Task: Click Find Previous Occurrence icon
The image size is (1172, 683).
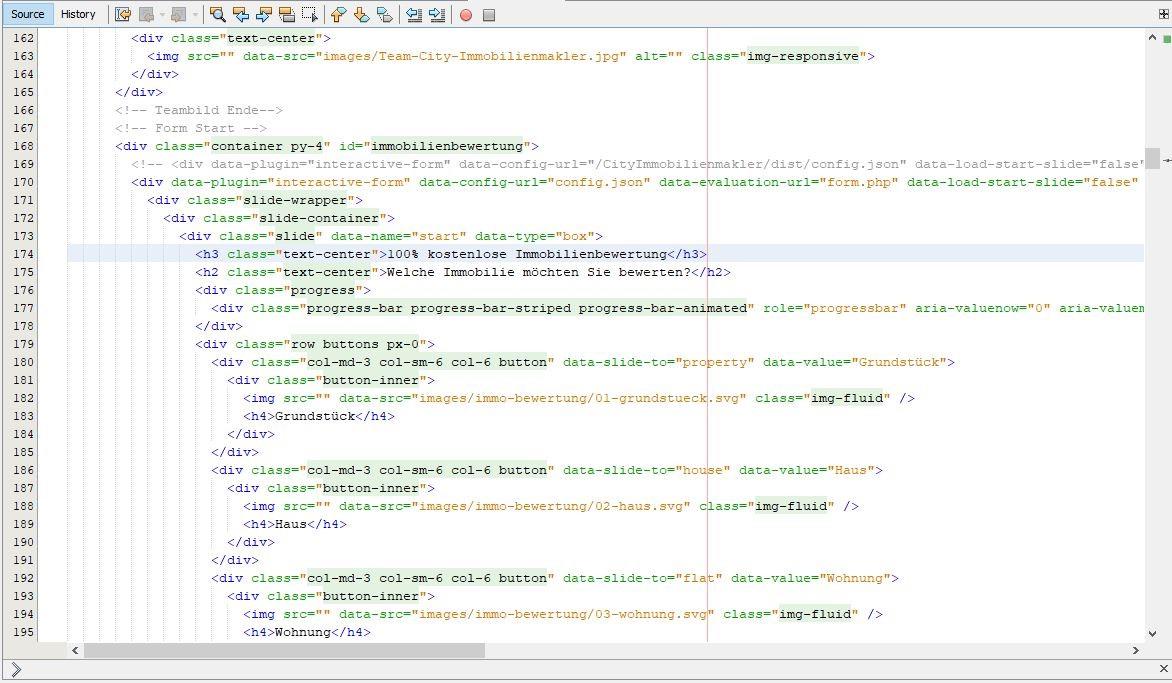Action: [241, 15]
